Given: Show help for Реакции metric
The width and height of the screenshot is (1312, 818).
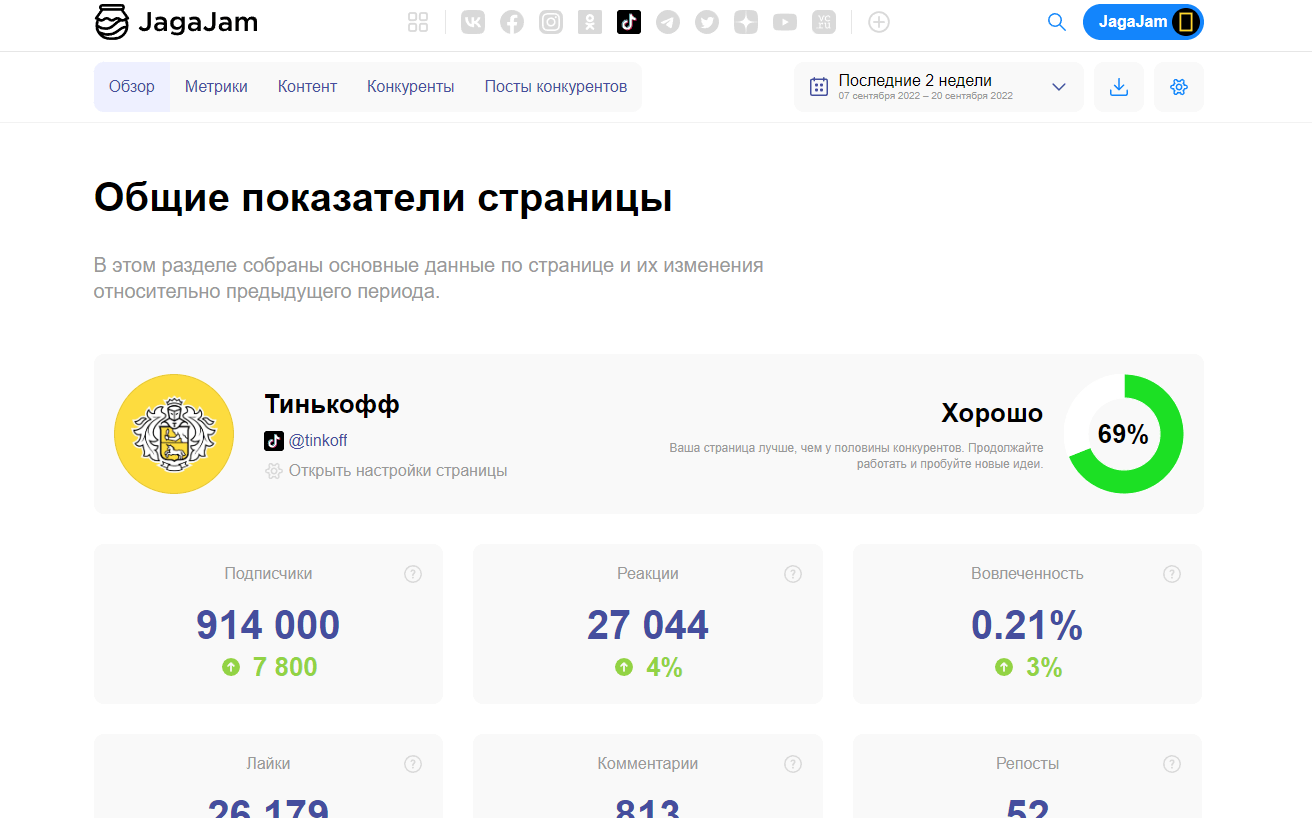Looking at the screenshot, I should (x=793, y=574).
